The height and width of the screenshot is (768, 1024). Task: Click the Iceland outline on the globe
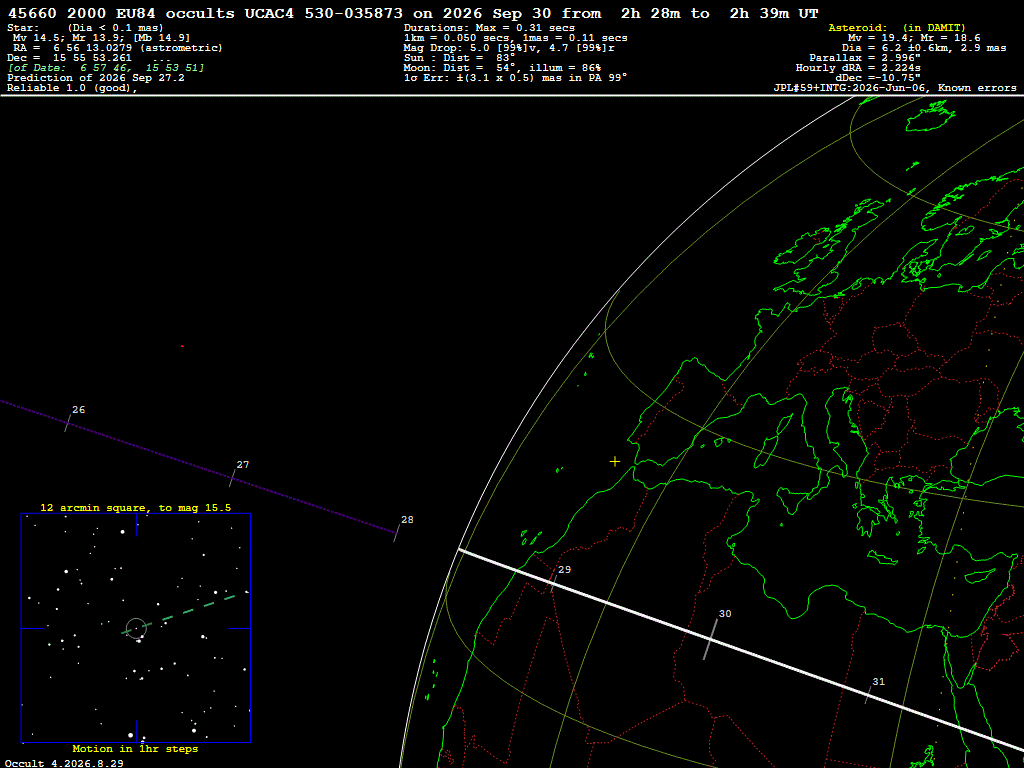click(x=930, y=118)
